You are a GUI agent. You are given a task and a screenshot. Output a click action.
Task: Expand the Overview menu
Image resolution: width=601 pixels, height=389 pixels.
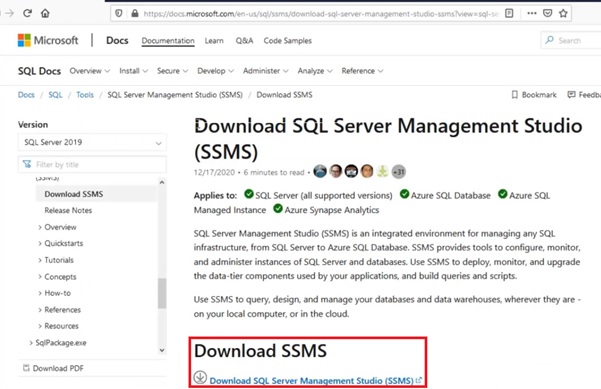[90, 71]
